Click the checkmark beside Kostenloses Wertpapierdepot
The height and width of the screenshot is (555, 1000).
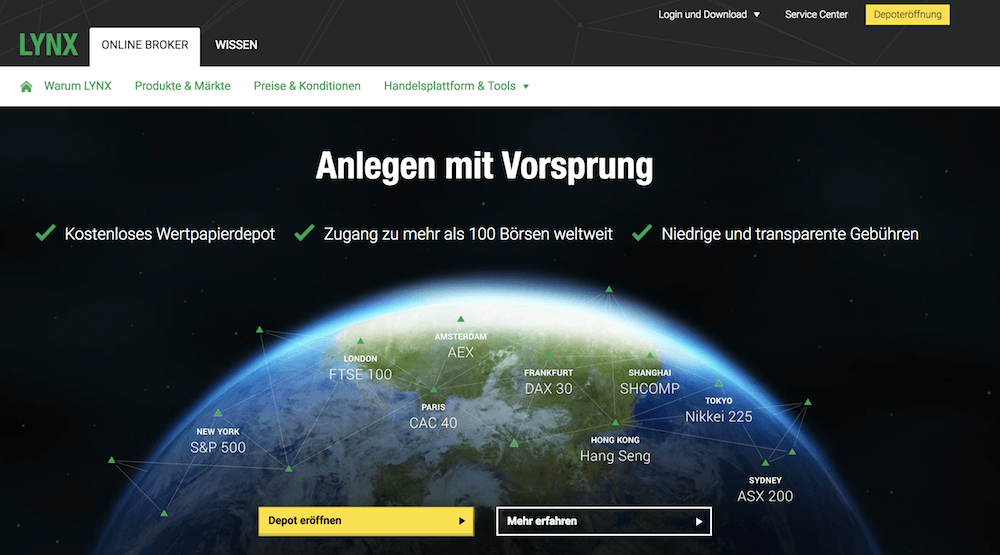pyautogui.click(x=45, y=233)
